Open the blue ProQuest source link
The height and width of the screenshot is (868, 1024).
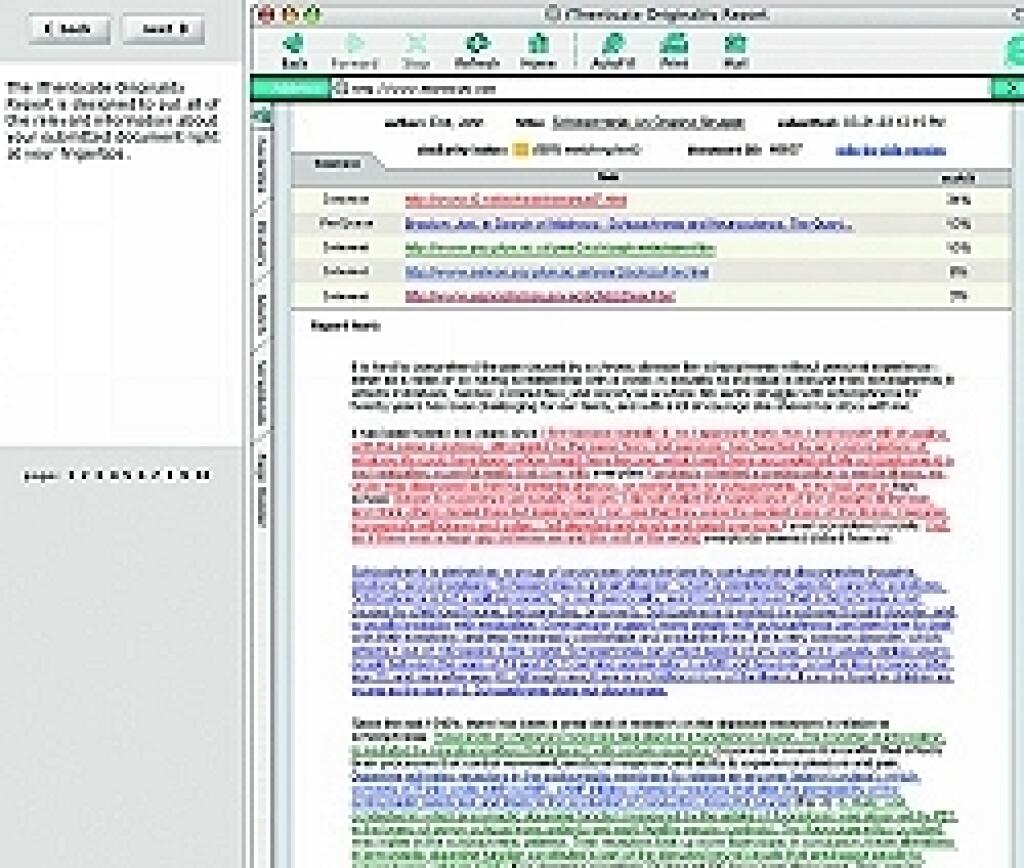coord(628,224)
